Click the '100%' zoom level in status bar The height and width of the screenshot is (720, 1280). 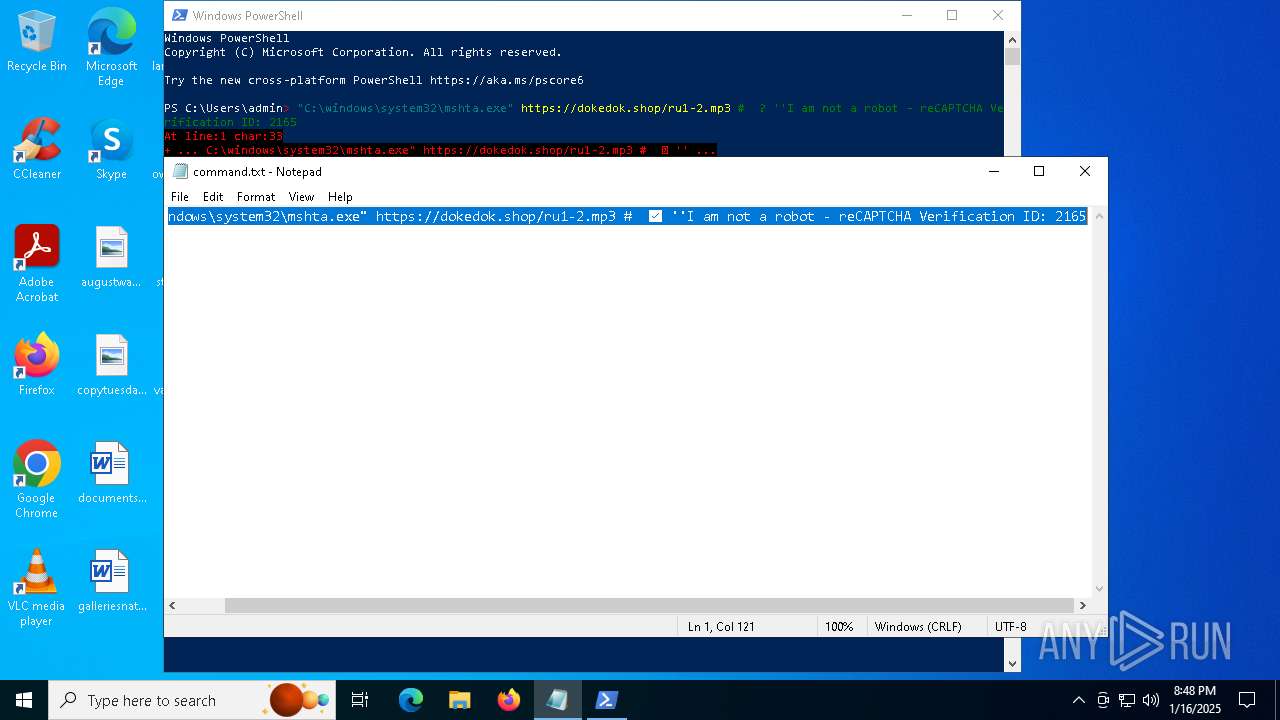point(839,627)
